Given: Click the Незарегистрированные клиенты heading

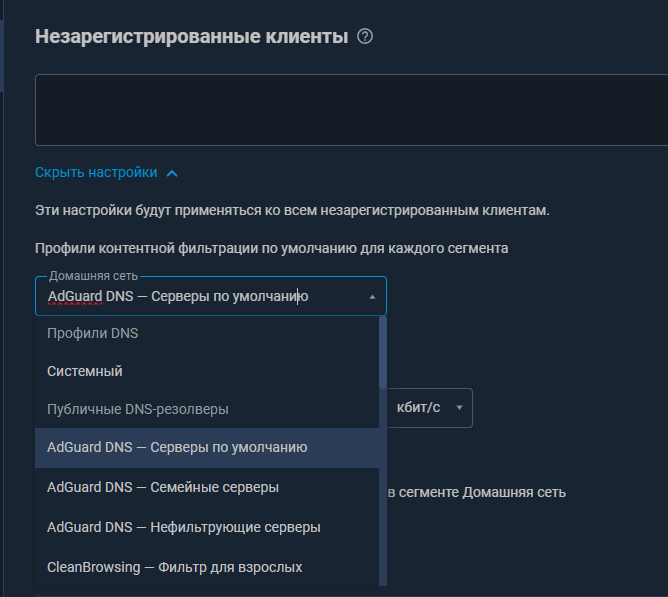Looking at the screenshot, I should coord(192,37).
